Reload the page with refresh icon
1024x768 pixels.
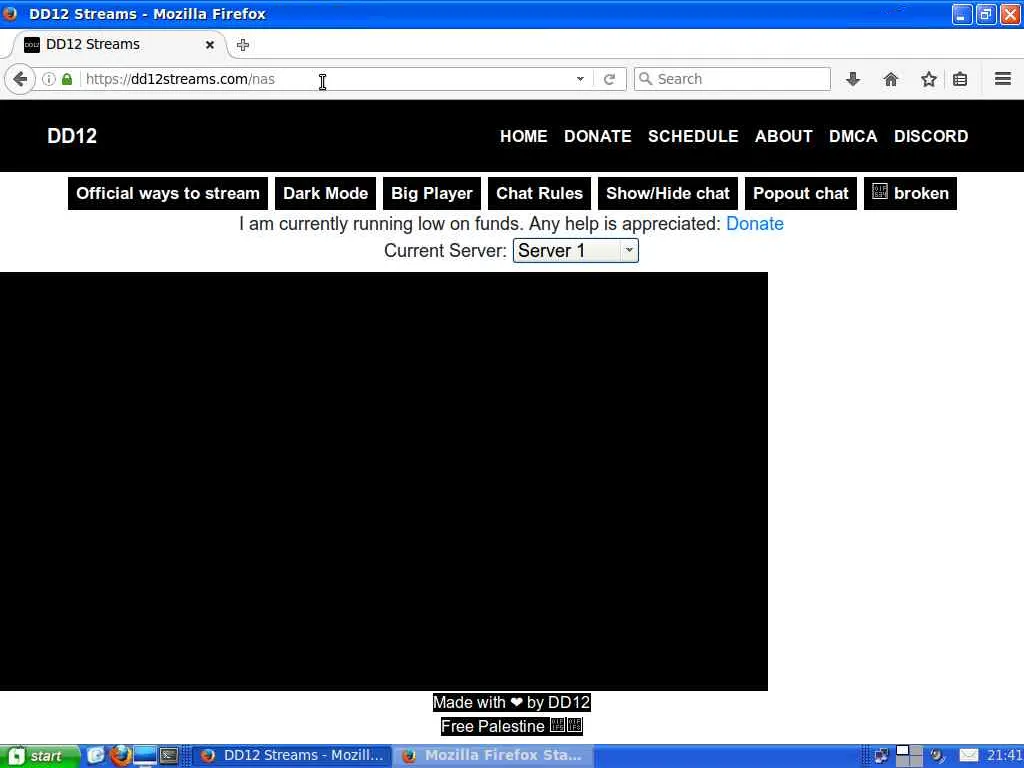(609, 79)
